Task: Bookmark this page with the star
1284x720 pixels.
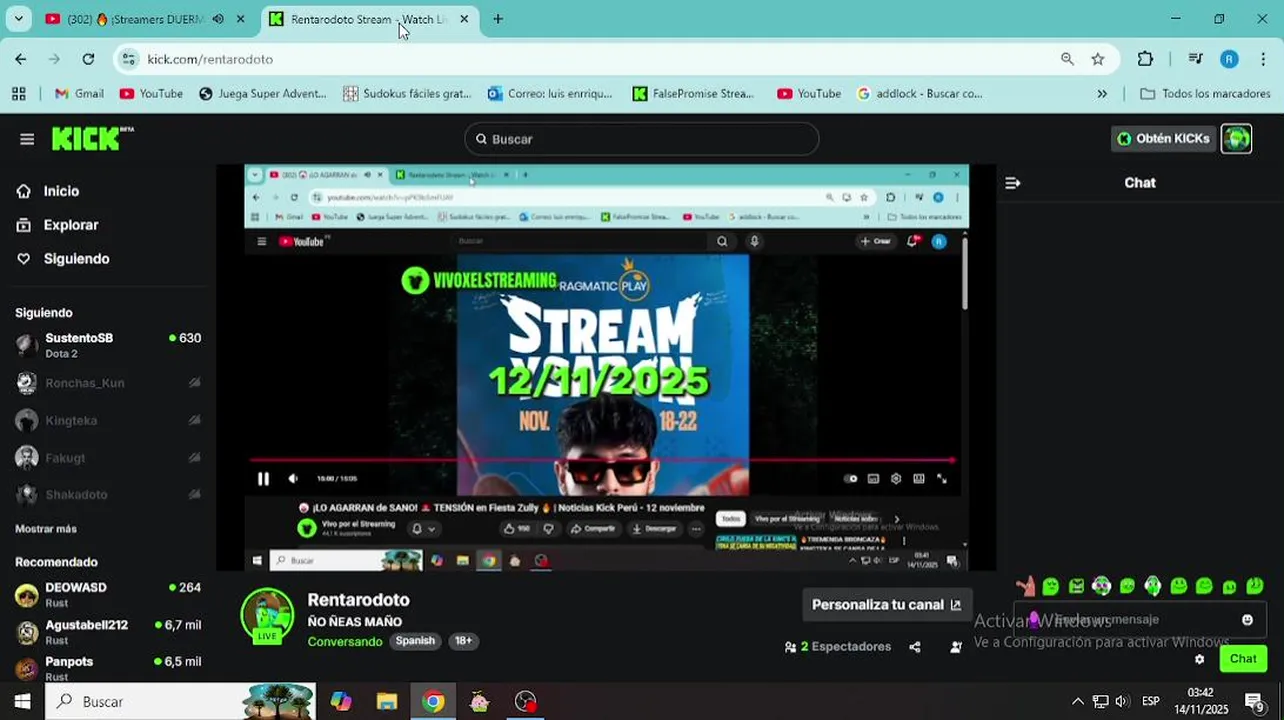Action: coord(1098,59)
